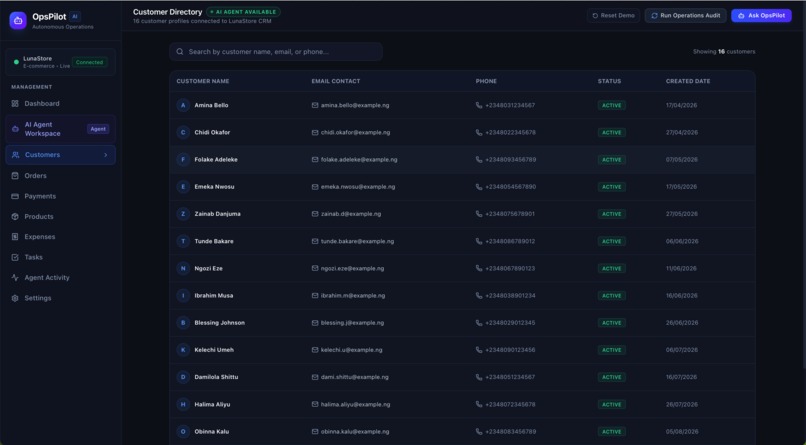
Task: Click the green LunaStore status dot
Action: pyautogui.click(x=16, y=62)
